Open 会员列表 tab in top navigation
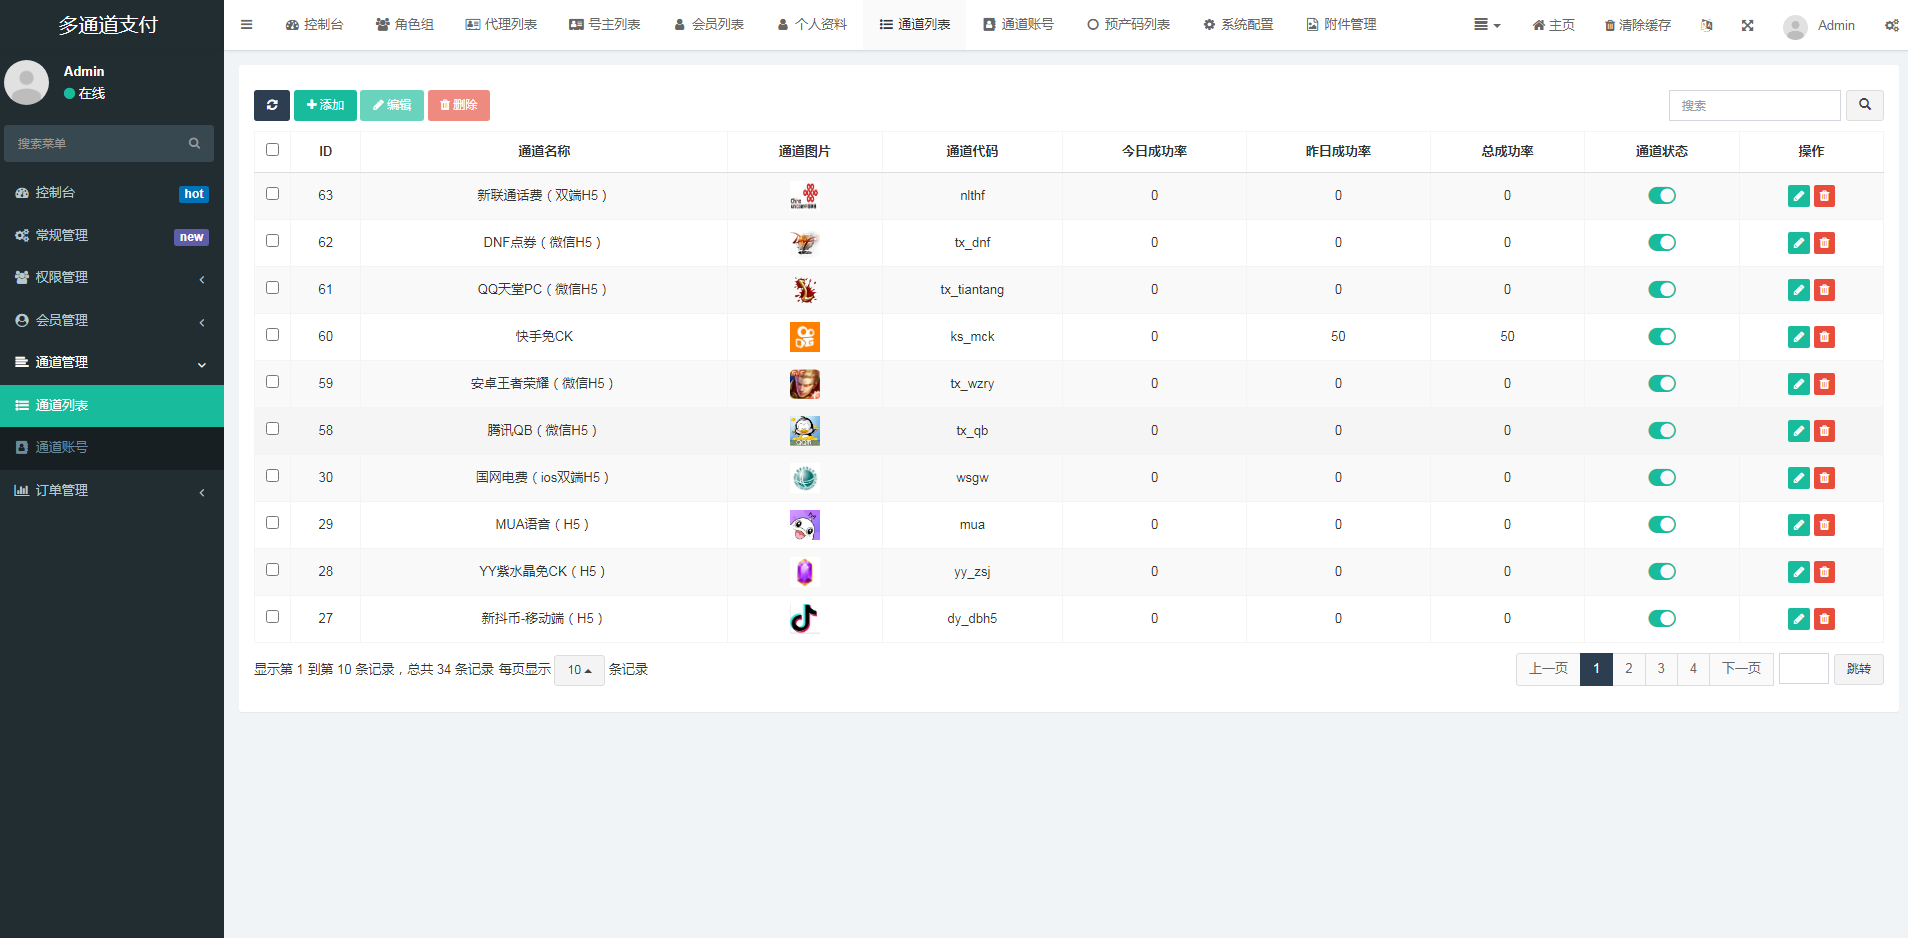This screenshot has height=938, width=1908. coord(709,25)
